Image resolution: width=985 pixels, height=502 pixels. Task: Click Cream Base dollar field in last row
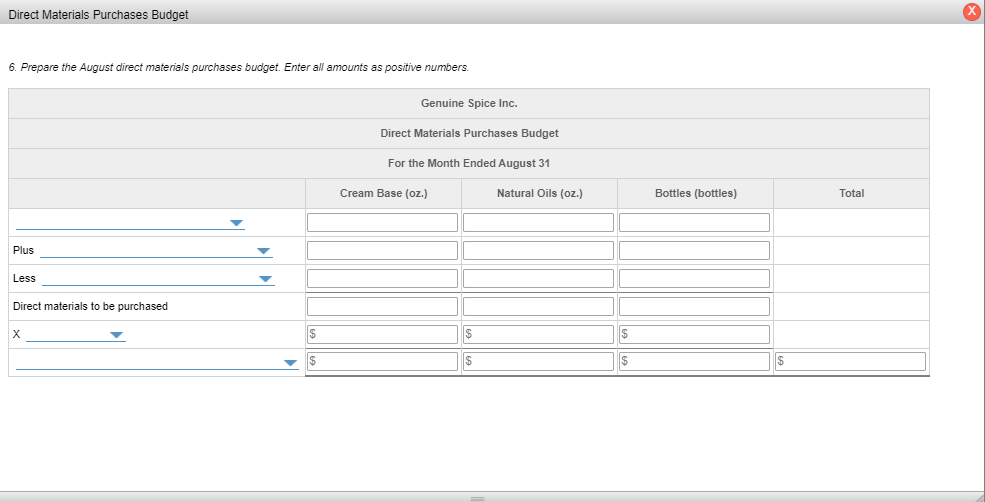tap(383, 361)
